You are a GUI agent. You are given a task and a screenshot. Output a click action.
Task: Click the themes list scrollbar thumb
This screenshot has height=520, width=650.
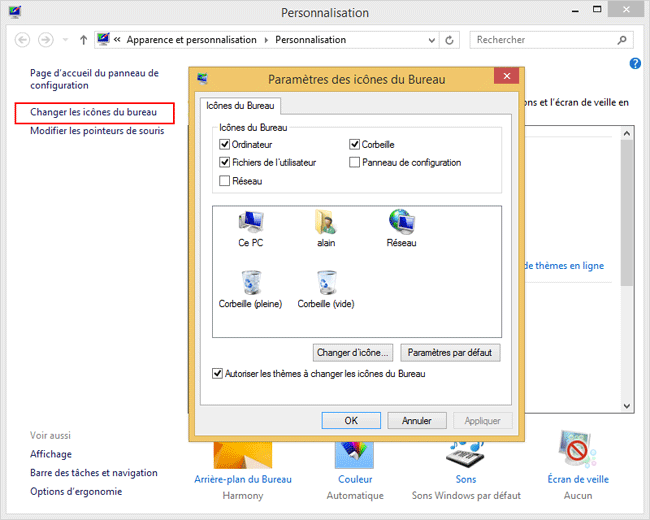pyautogui.click(x=627, y=213)
